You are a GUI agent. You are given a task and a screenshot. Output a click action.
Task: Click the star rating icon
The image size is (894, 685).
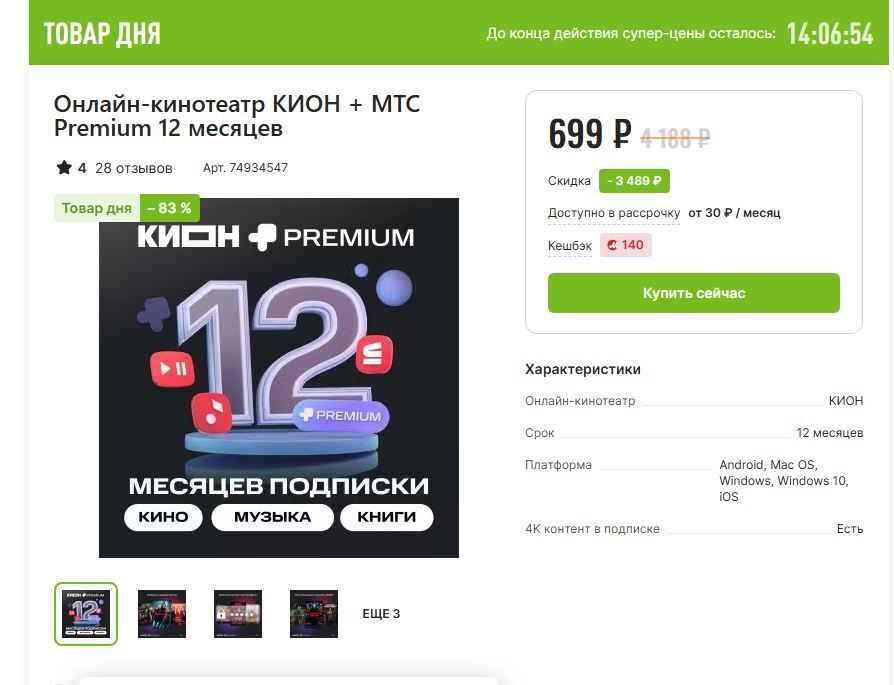64,168
